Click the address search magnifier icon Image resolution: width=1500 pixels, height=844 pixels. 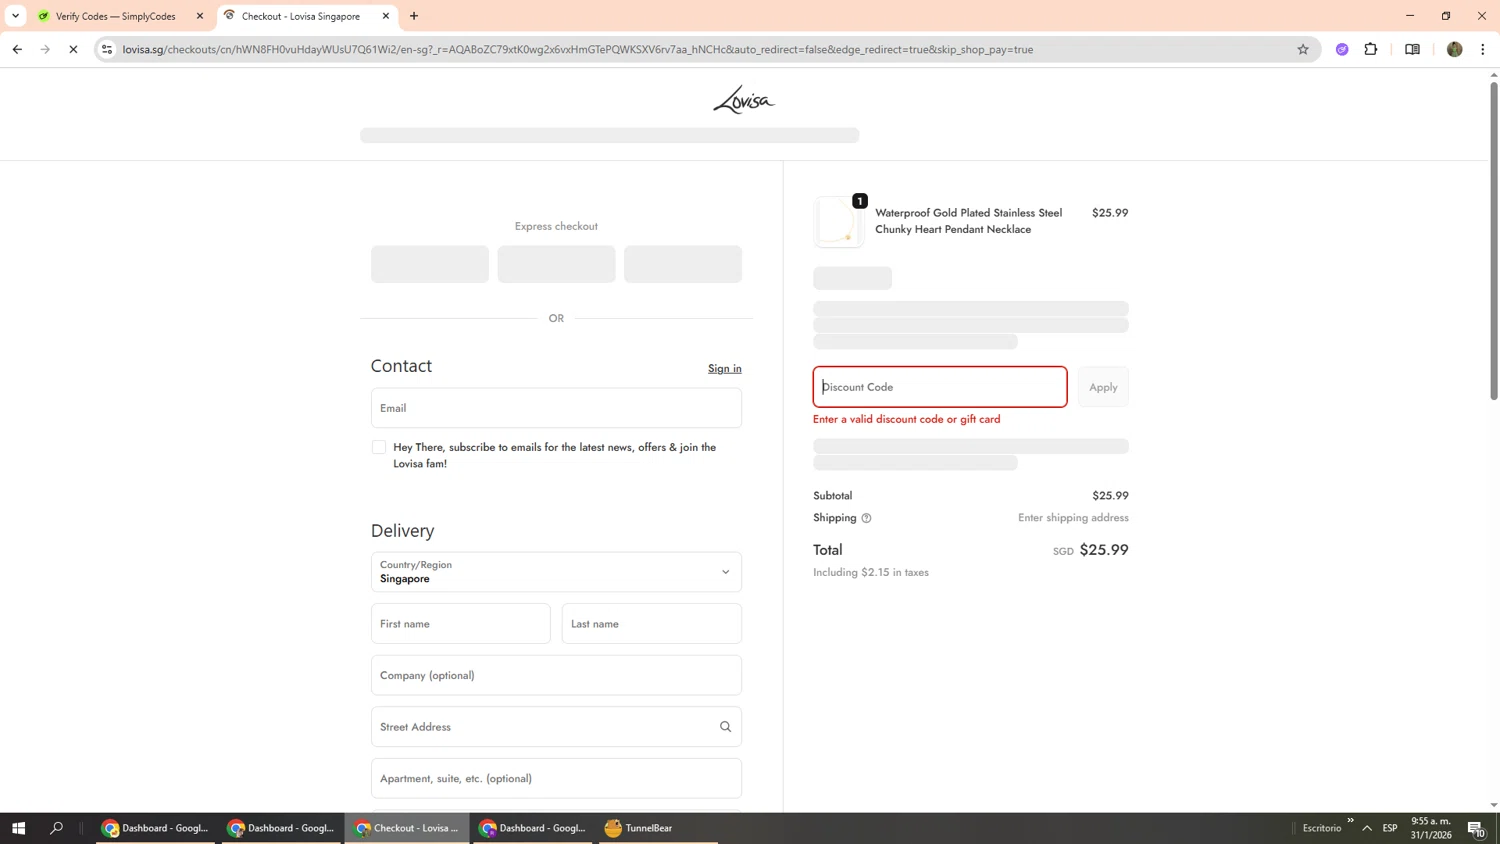[x=726, y=727]
